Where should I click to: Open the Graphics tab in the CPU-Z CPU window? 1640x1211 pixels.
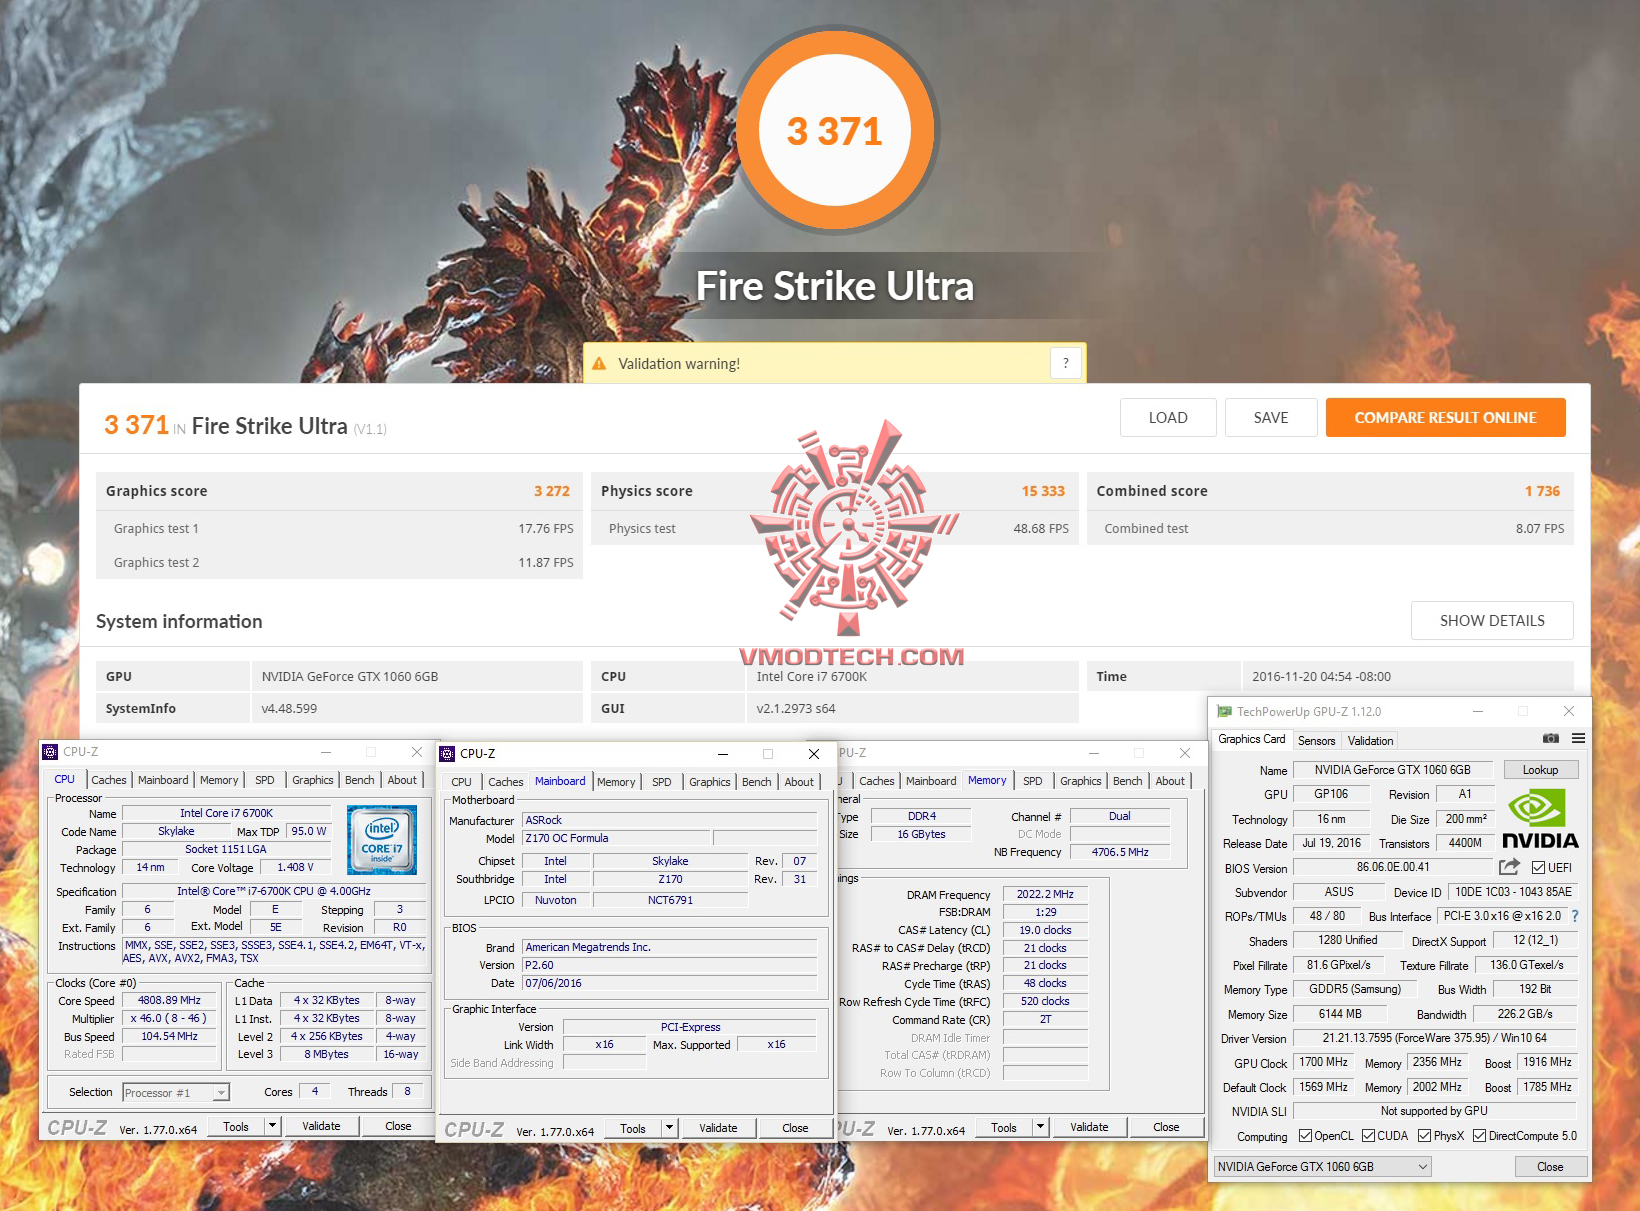click(x=313, y=780)
